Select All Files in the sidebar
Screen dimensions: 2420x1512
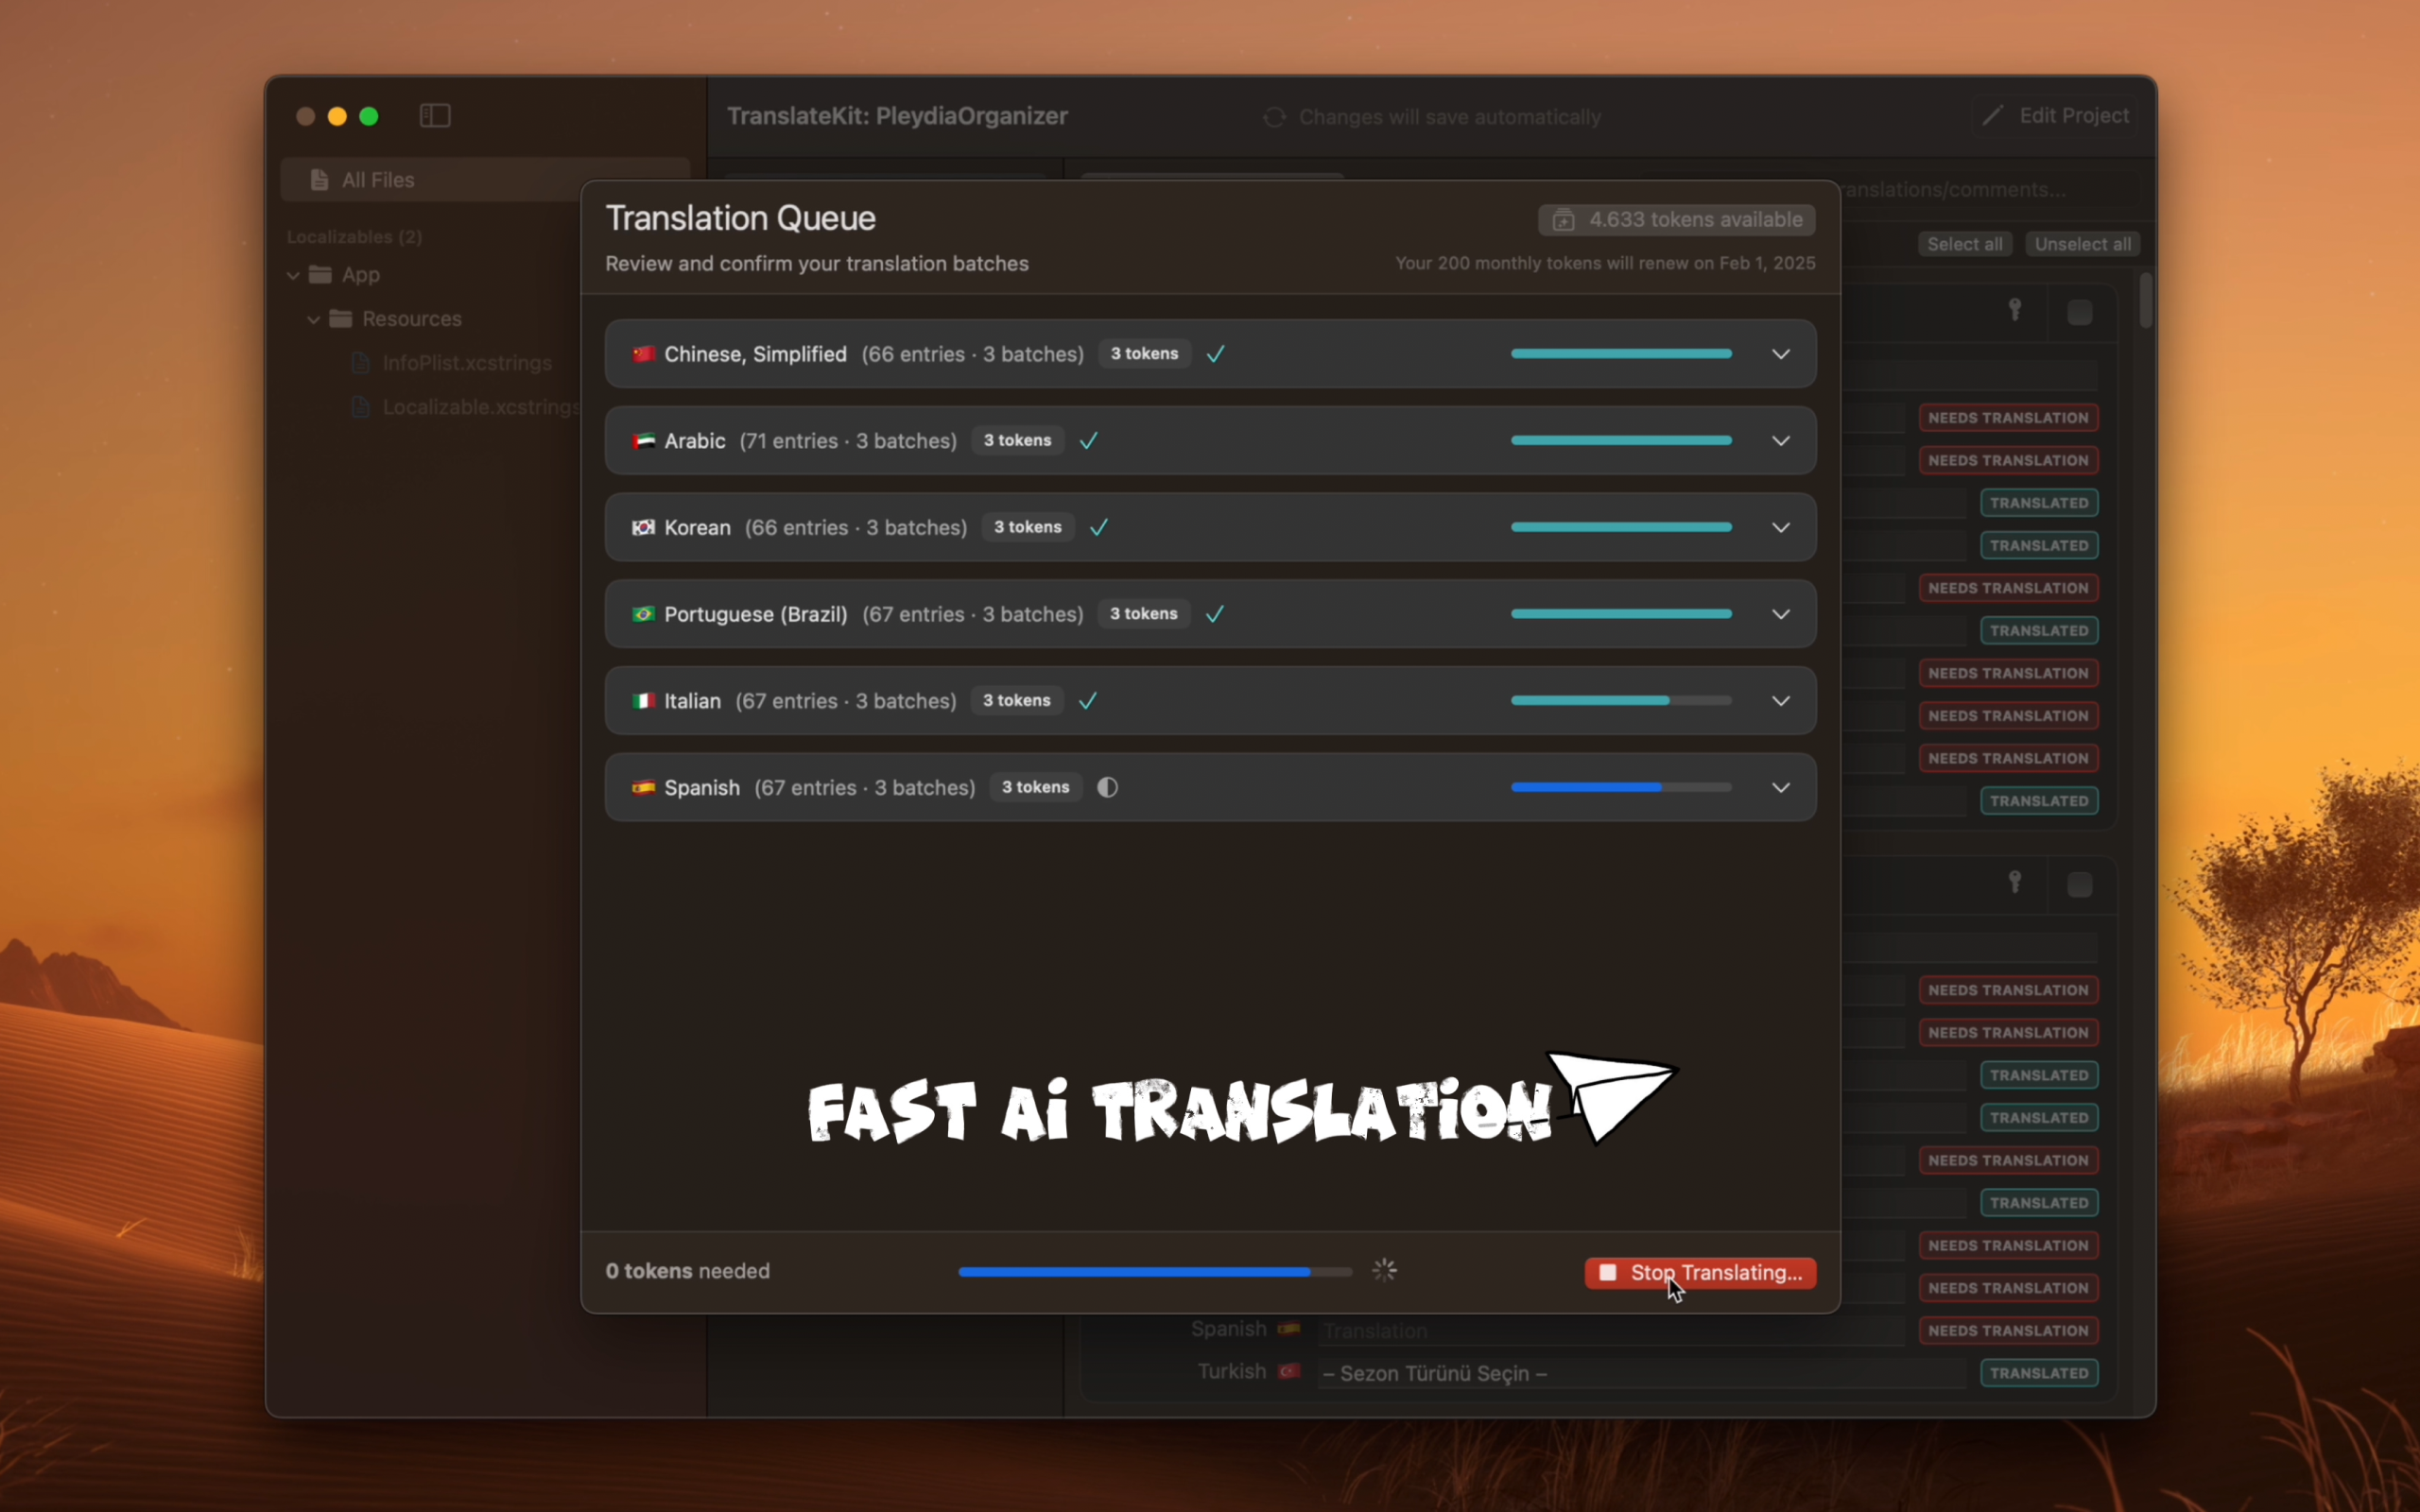click(378, 180)
